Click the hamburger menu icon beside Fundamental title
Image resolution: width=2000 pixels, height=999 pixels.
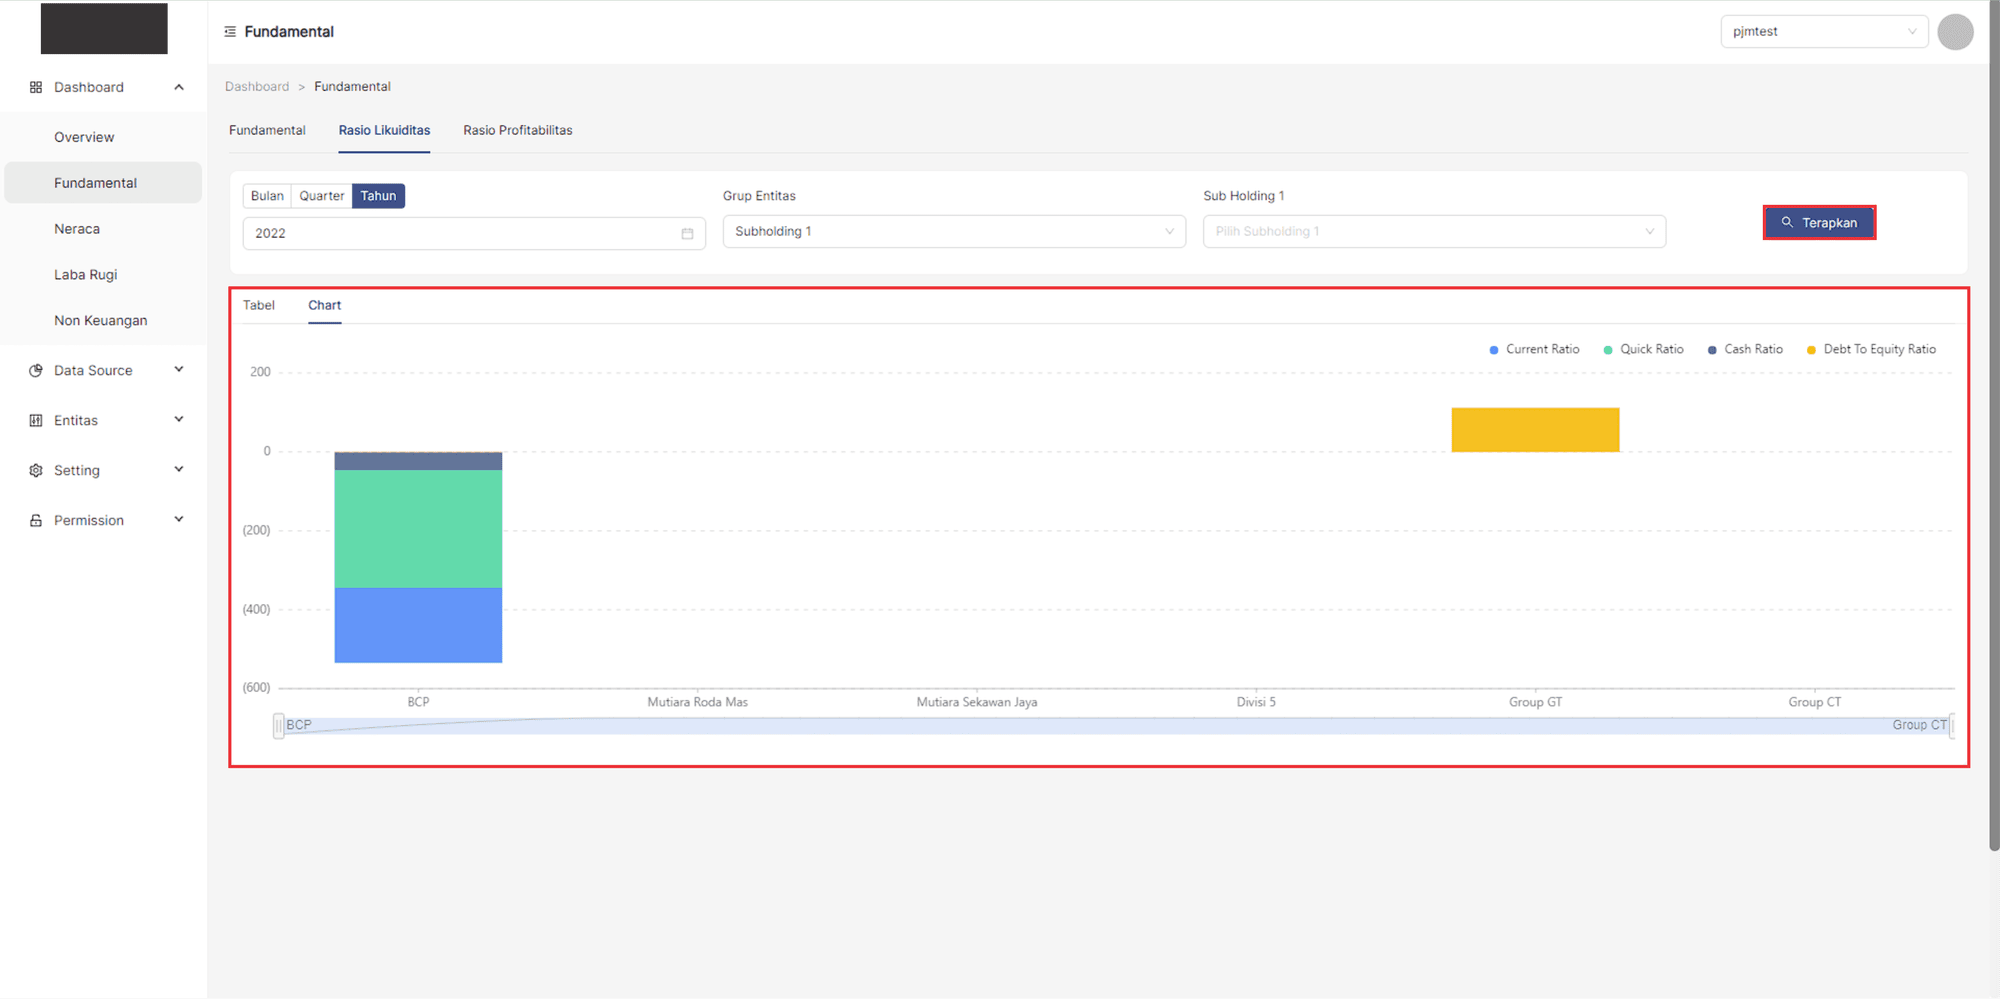tap(230, 32)
